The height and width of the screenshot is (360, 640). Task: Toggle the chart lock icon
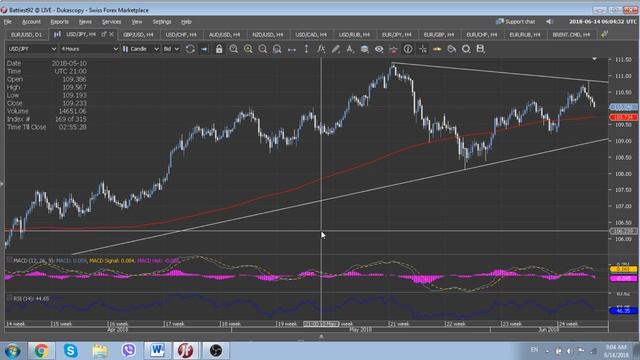(x=219, y=49)
